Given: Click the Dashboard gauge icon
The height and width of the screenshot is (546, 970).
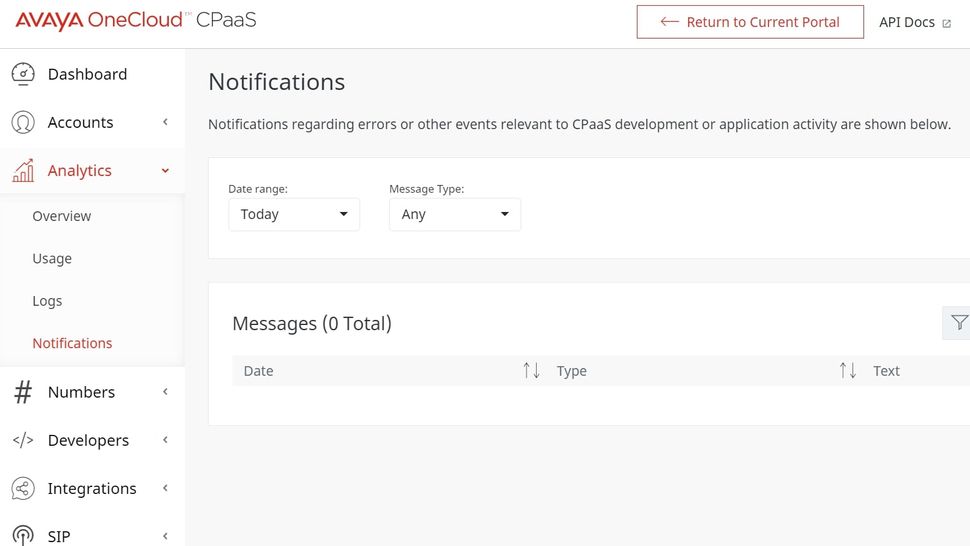Looking at the screenshot, I should click(x=23, y=74).
